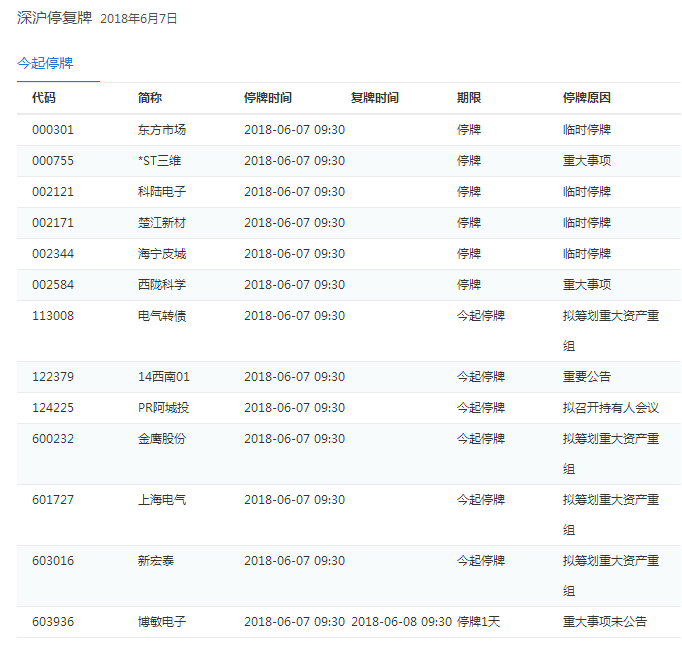
Task: Click stock name 博敏电子
Action: point(162,622)
